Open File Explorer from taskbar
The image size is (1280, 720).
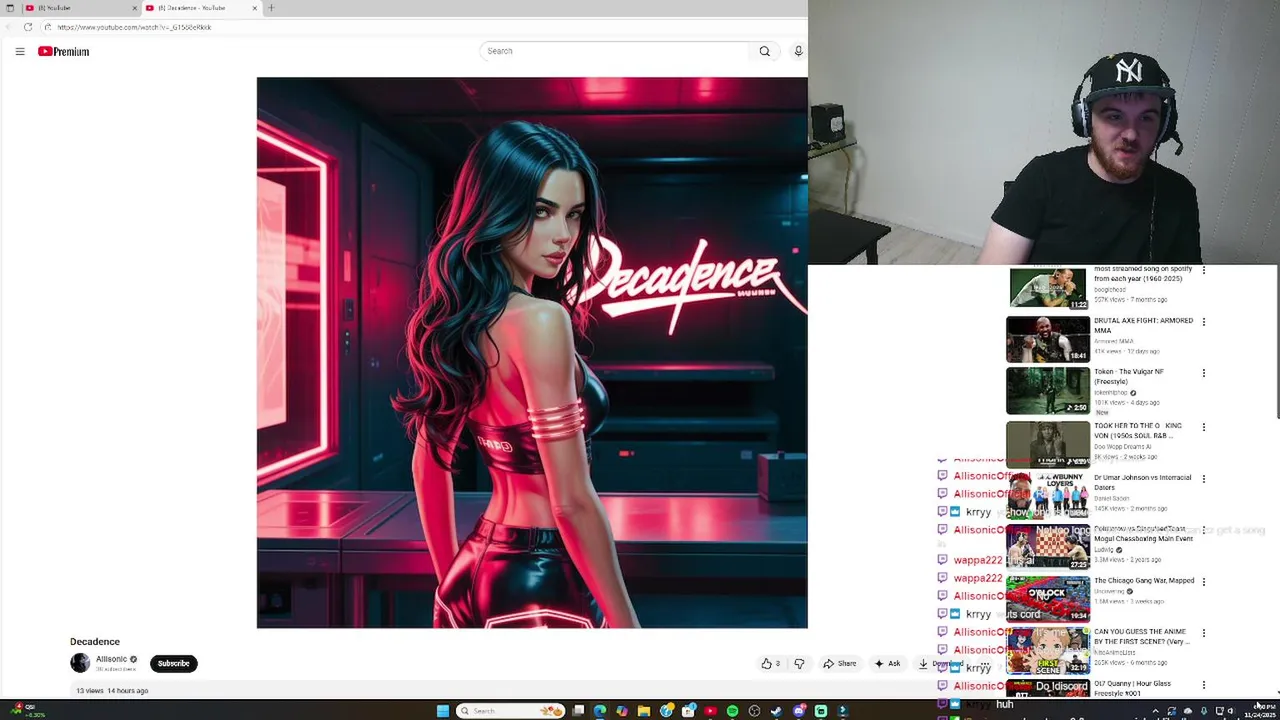click(644, 711)
